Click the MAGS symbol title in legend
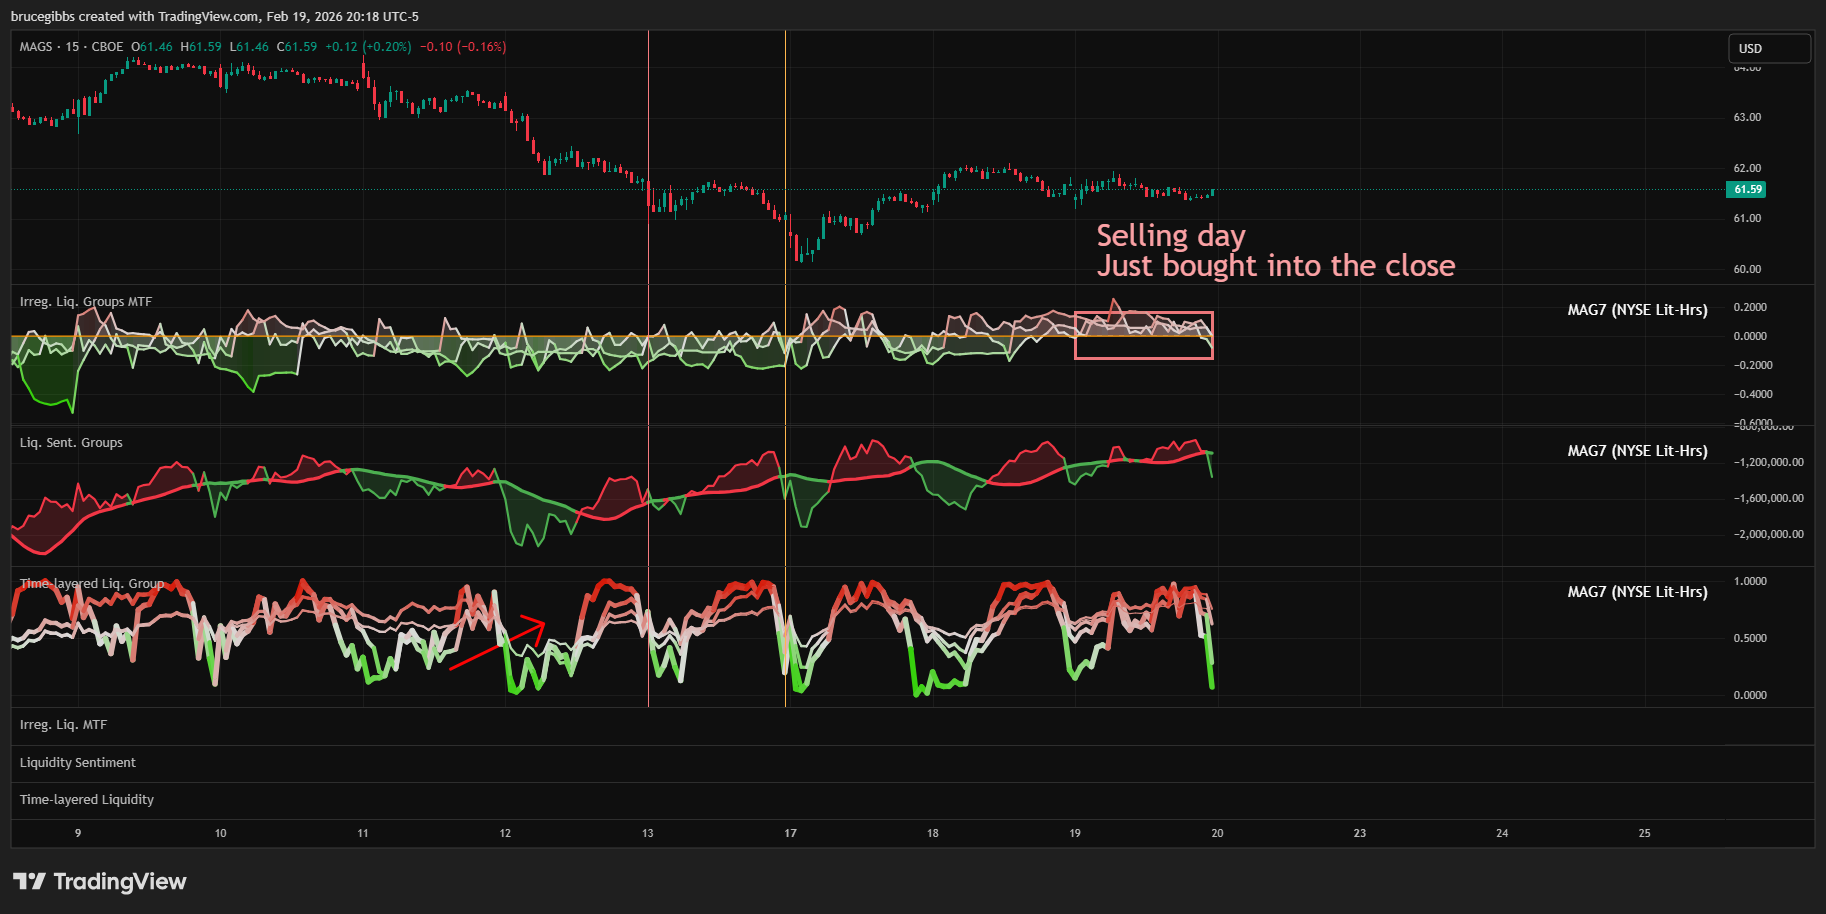The height and width of the screenshot is (914, 1826). click(x=36, y=47)
